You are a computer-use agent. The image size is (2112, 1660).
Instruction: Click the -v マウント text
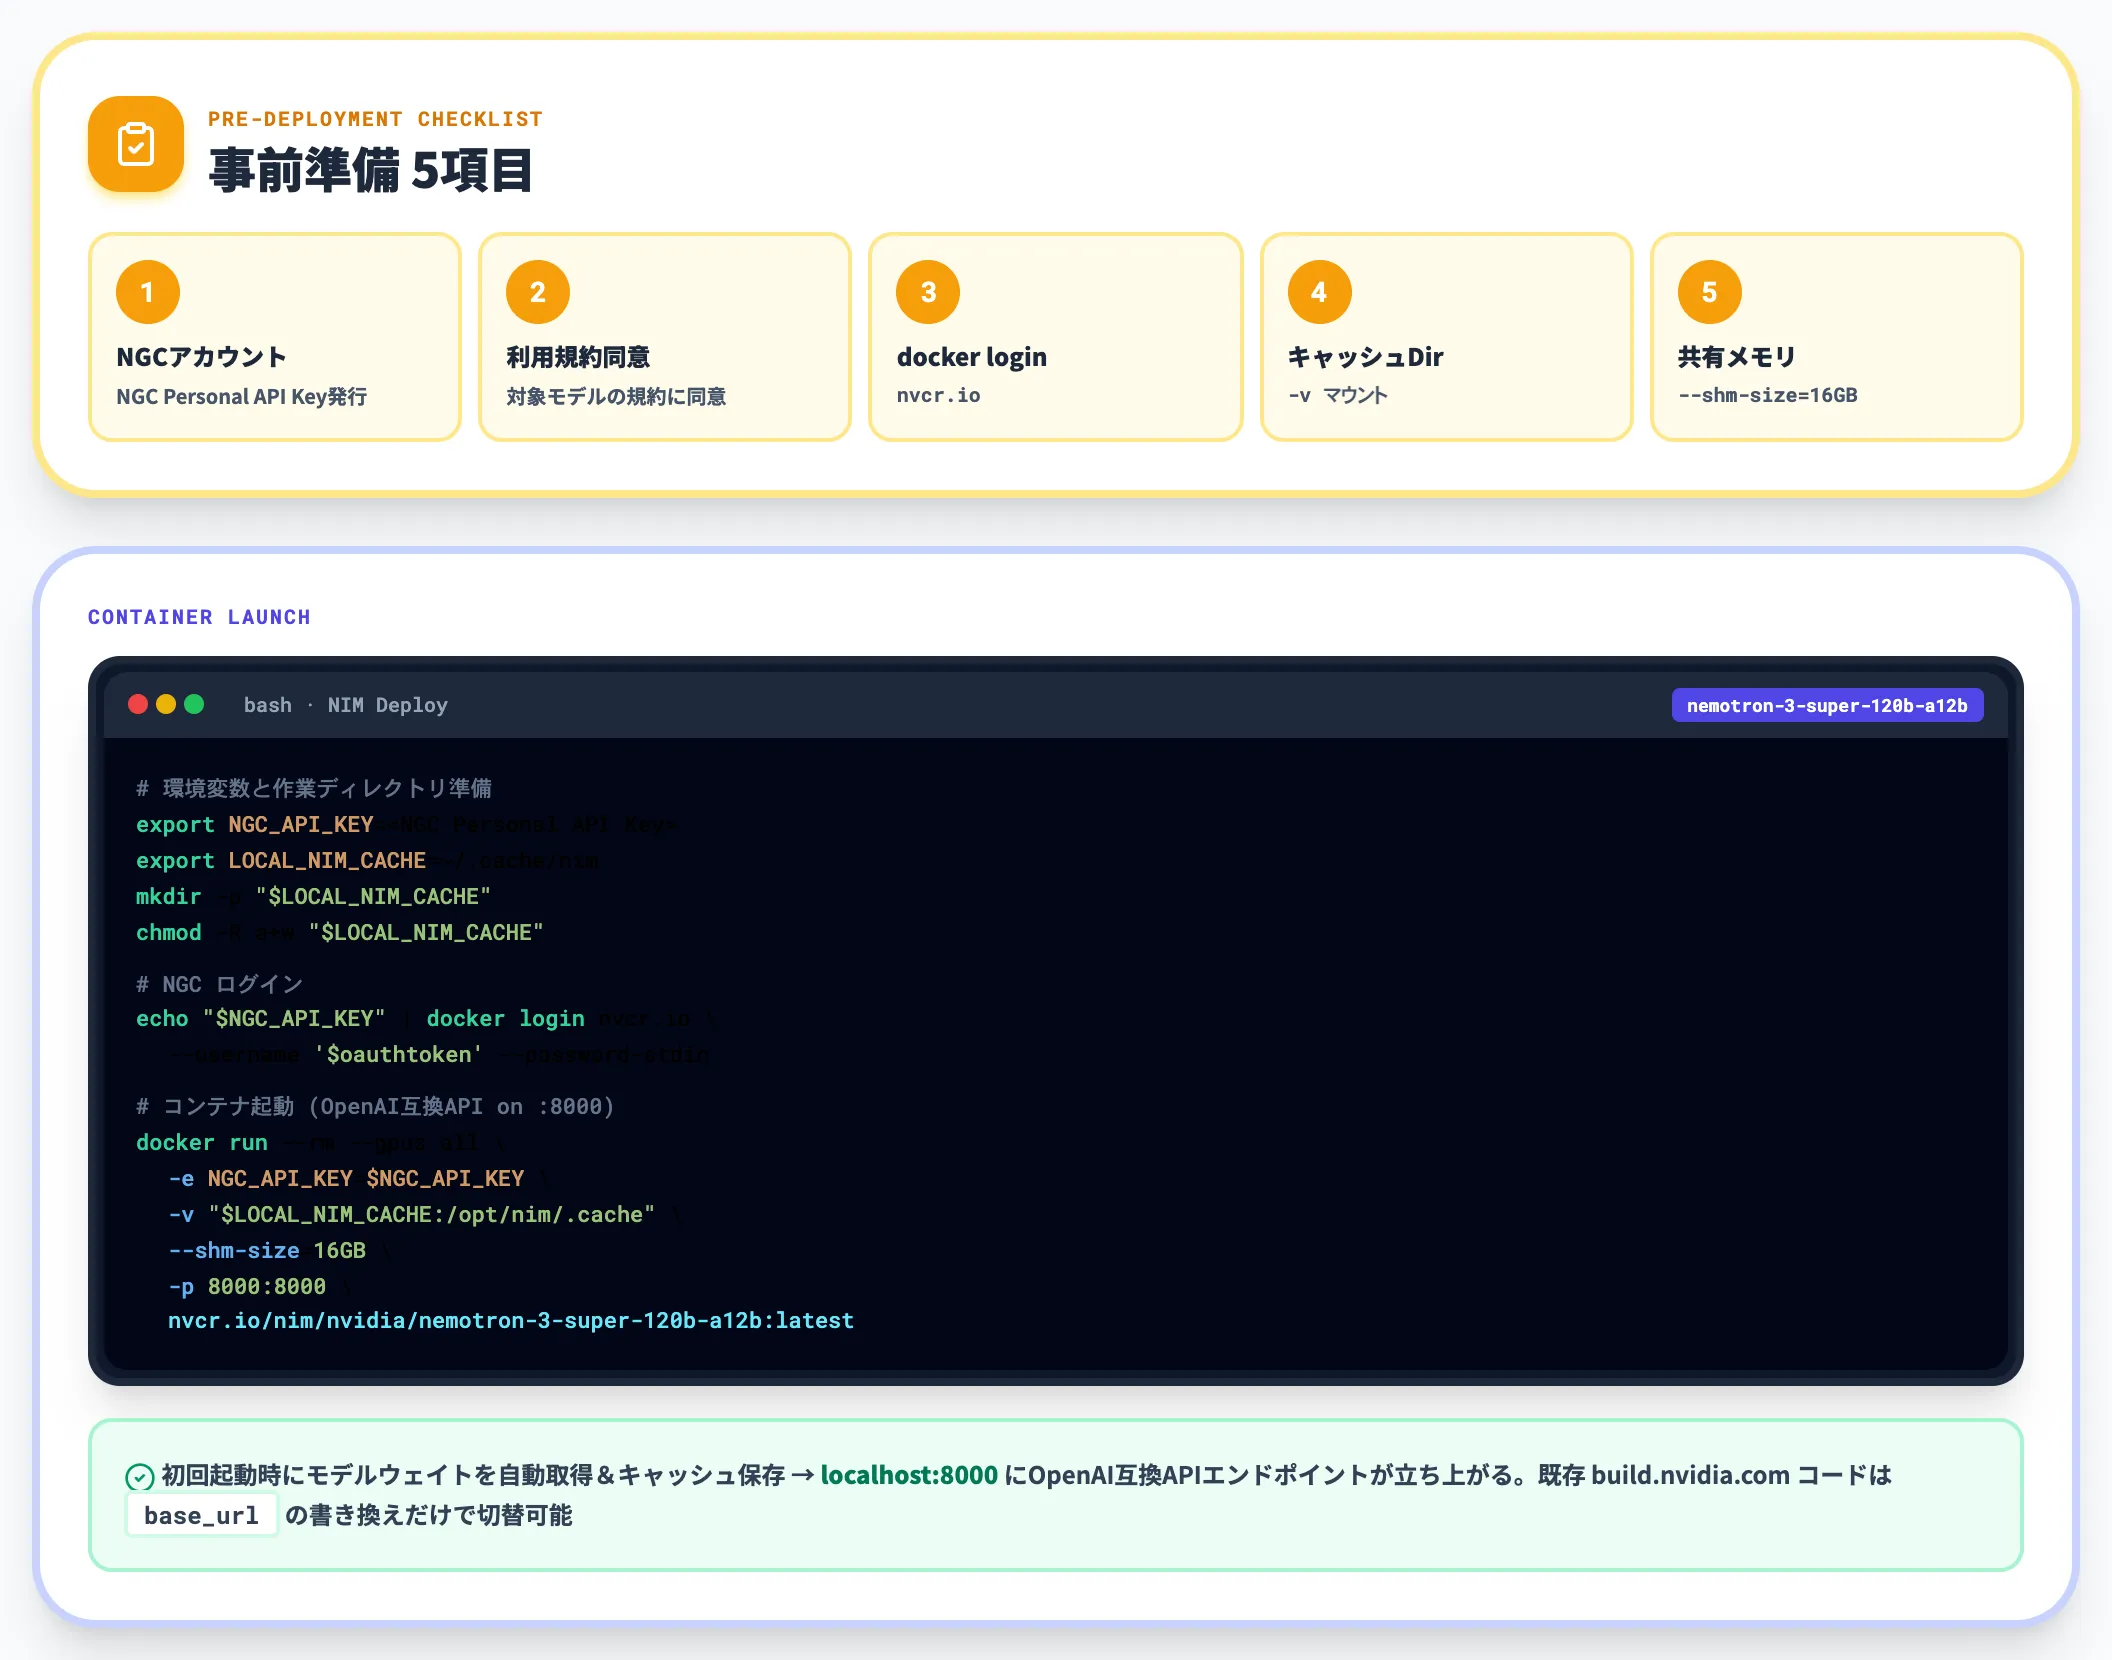(1338, 395)
